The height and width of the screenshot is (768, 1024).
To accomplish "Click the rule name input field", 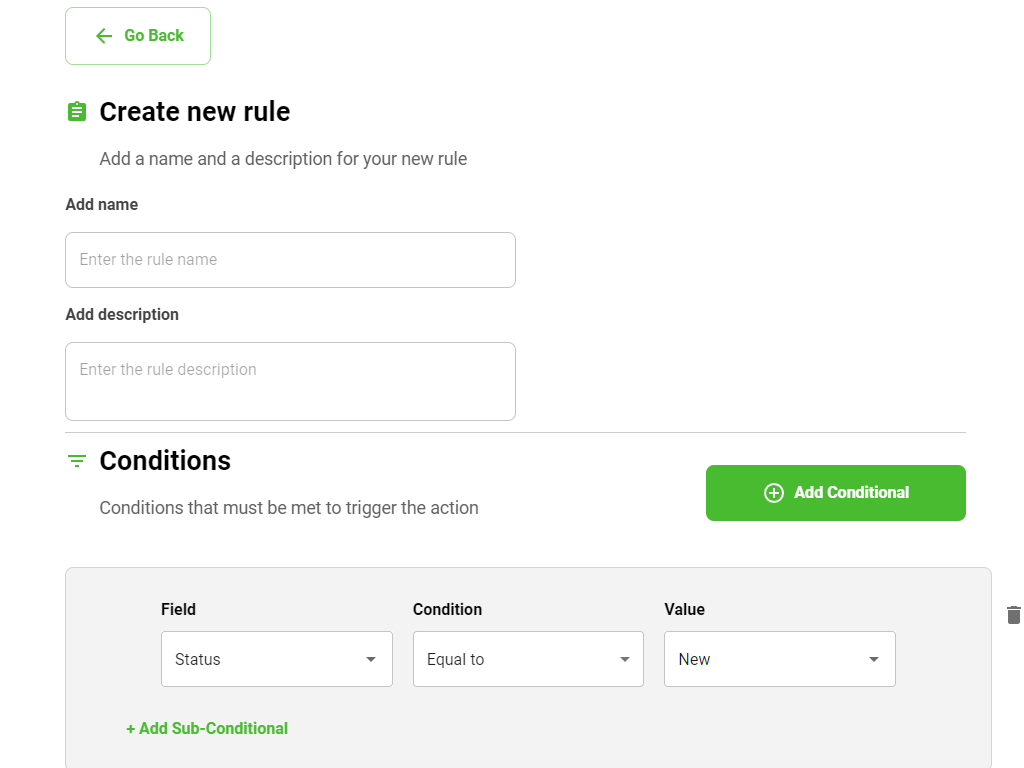I will point(290,259).
